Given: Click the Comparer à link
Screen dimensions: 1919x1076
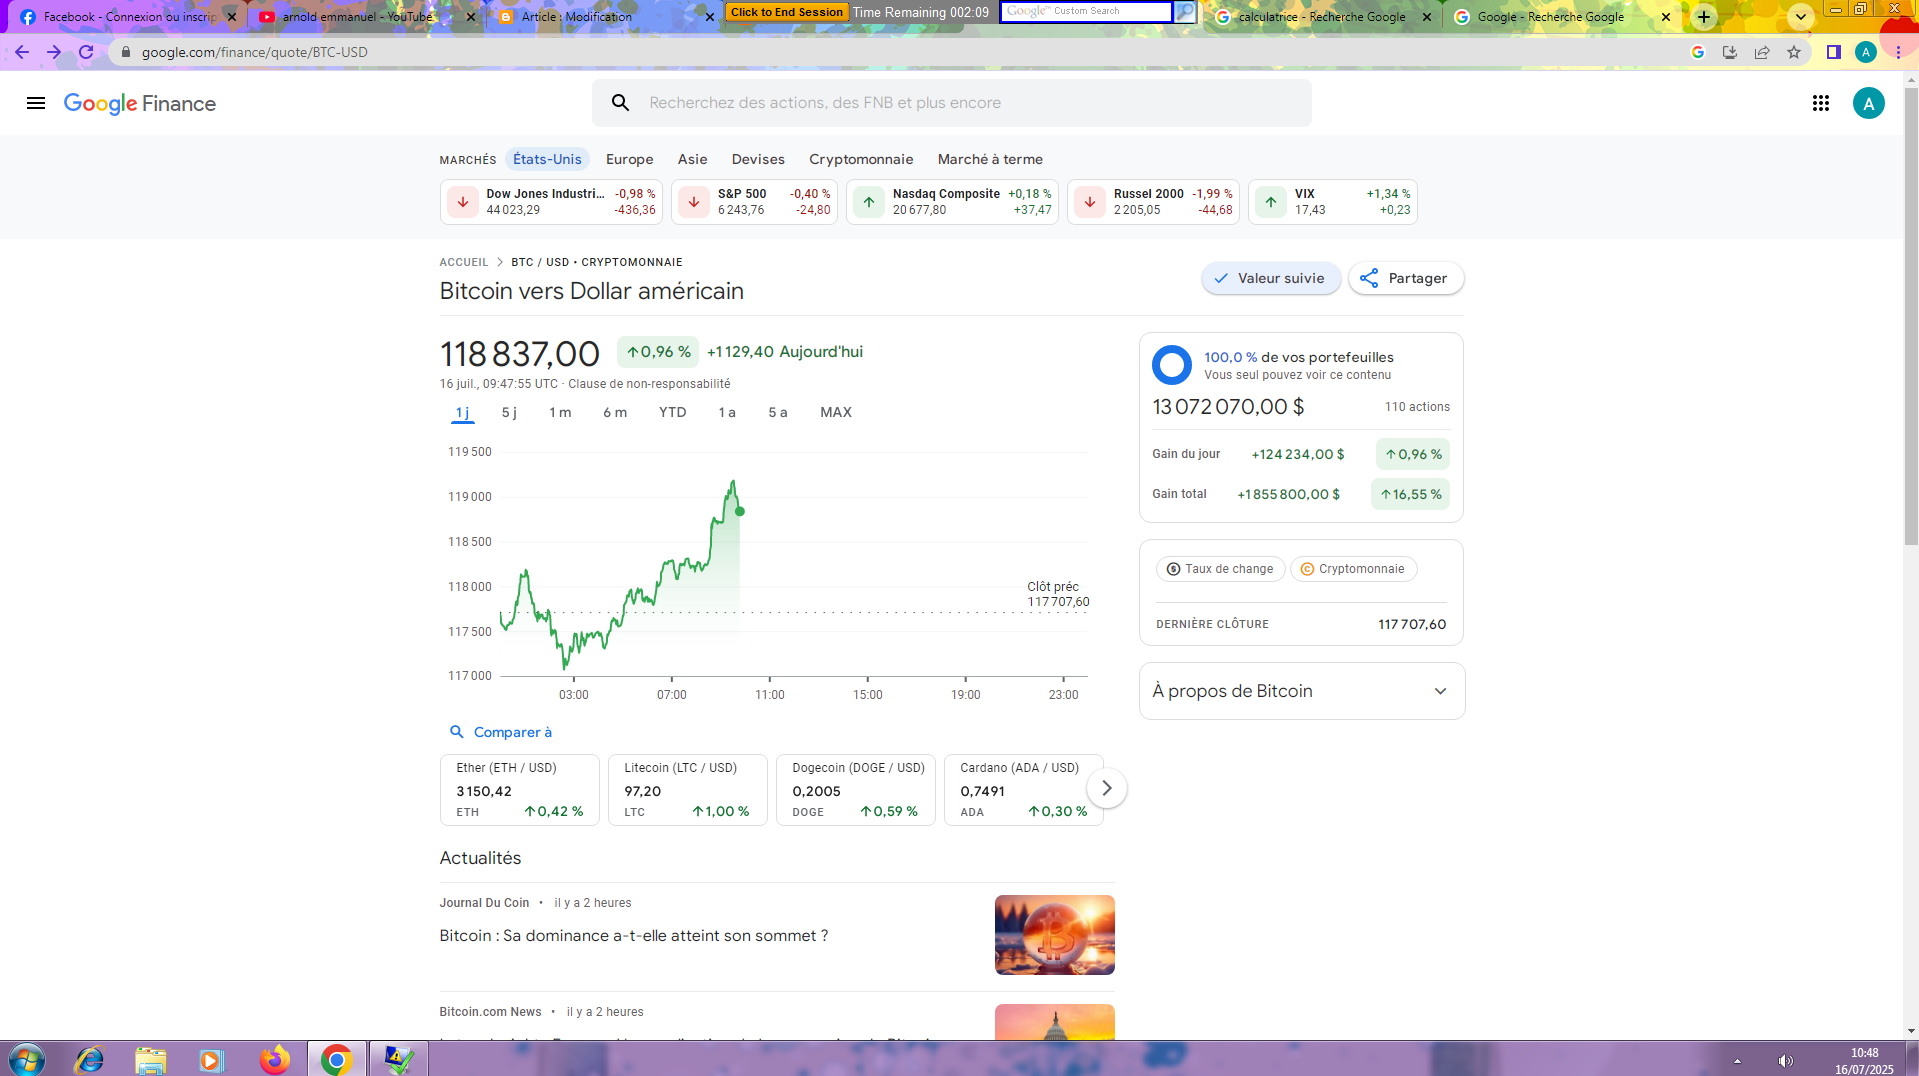Looking at the screenshot, I should [512, 732].
